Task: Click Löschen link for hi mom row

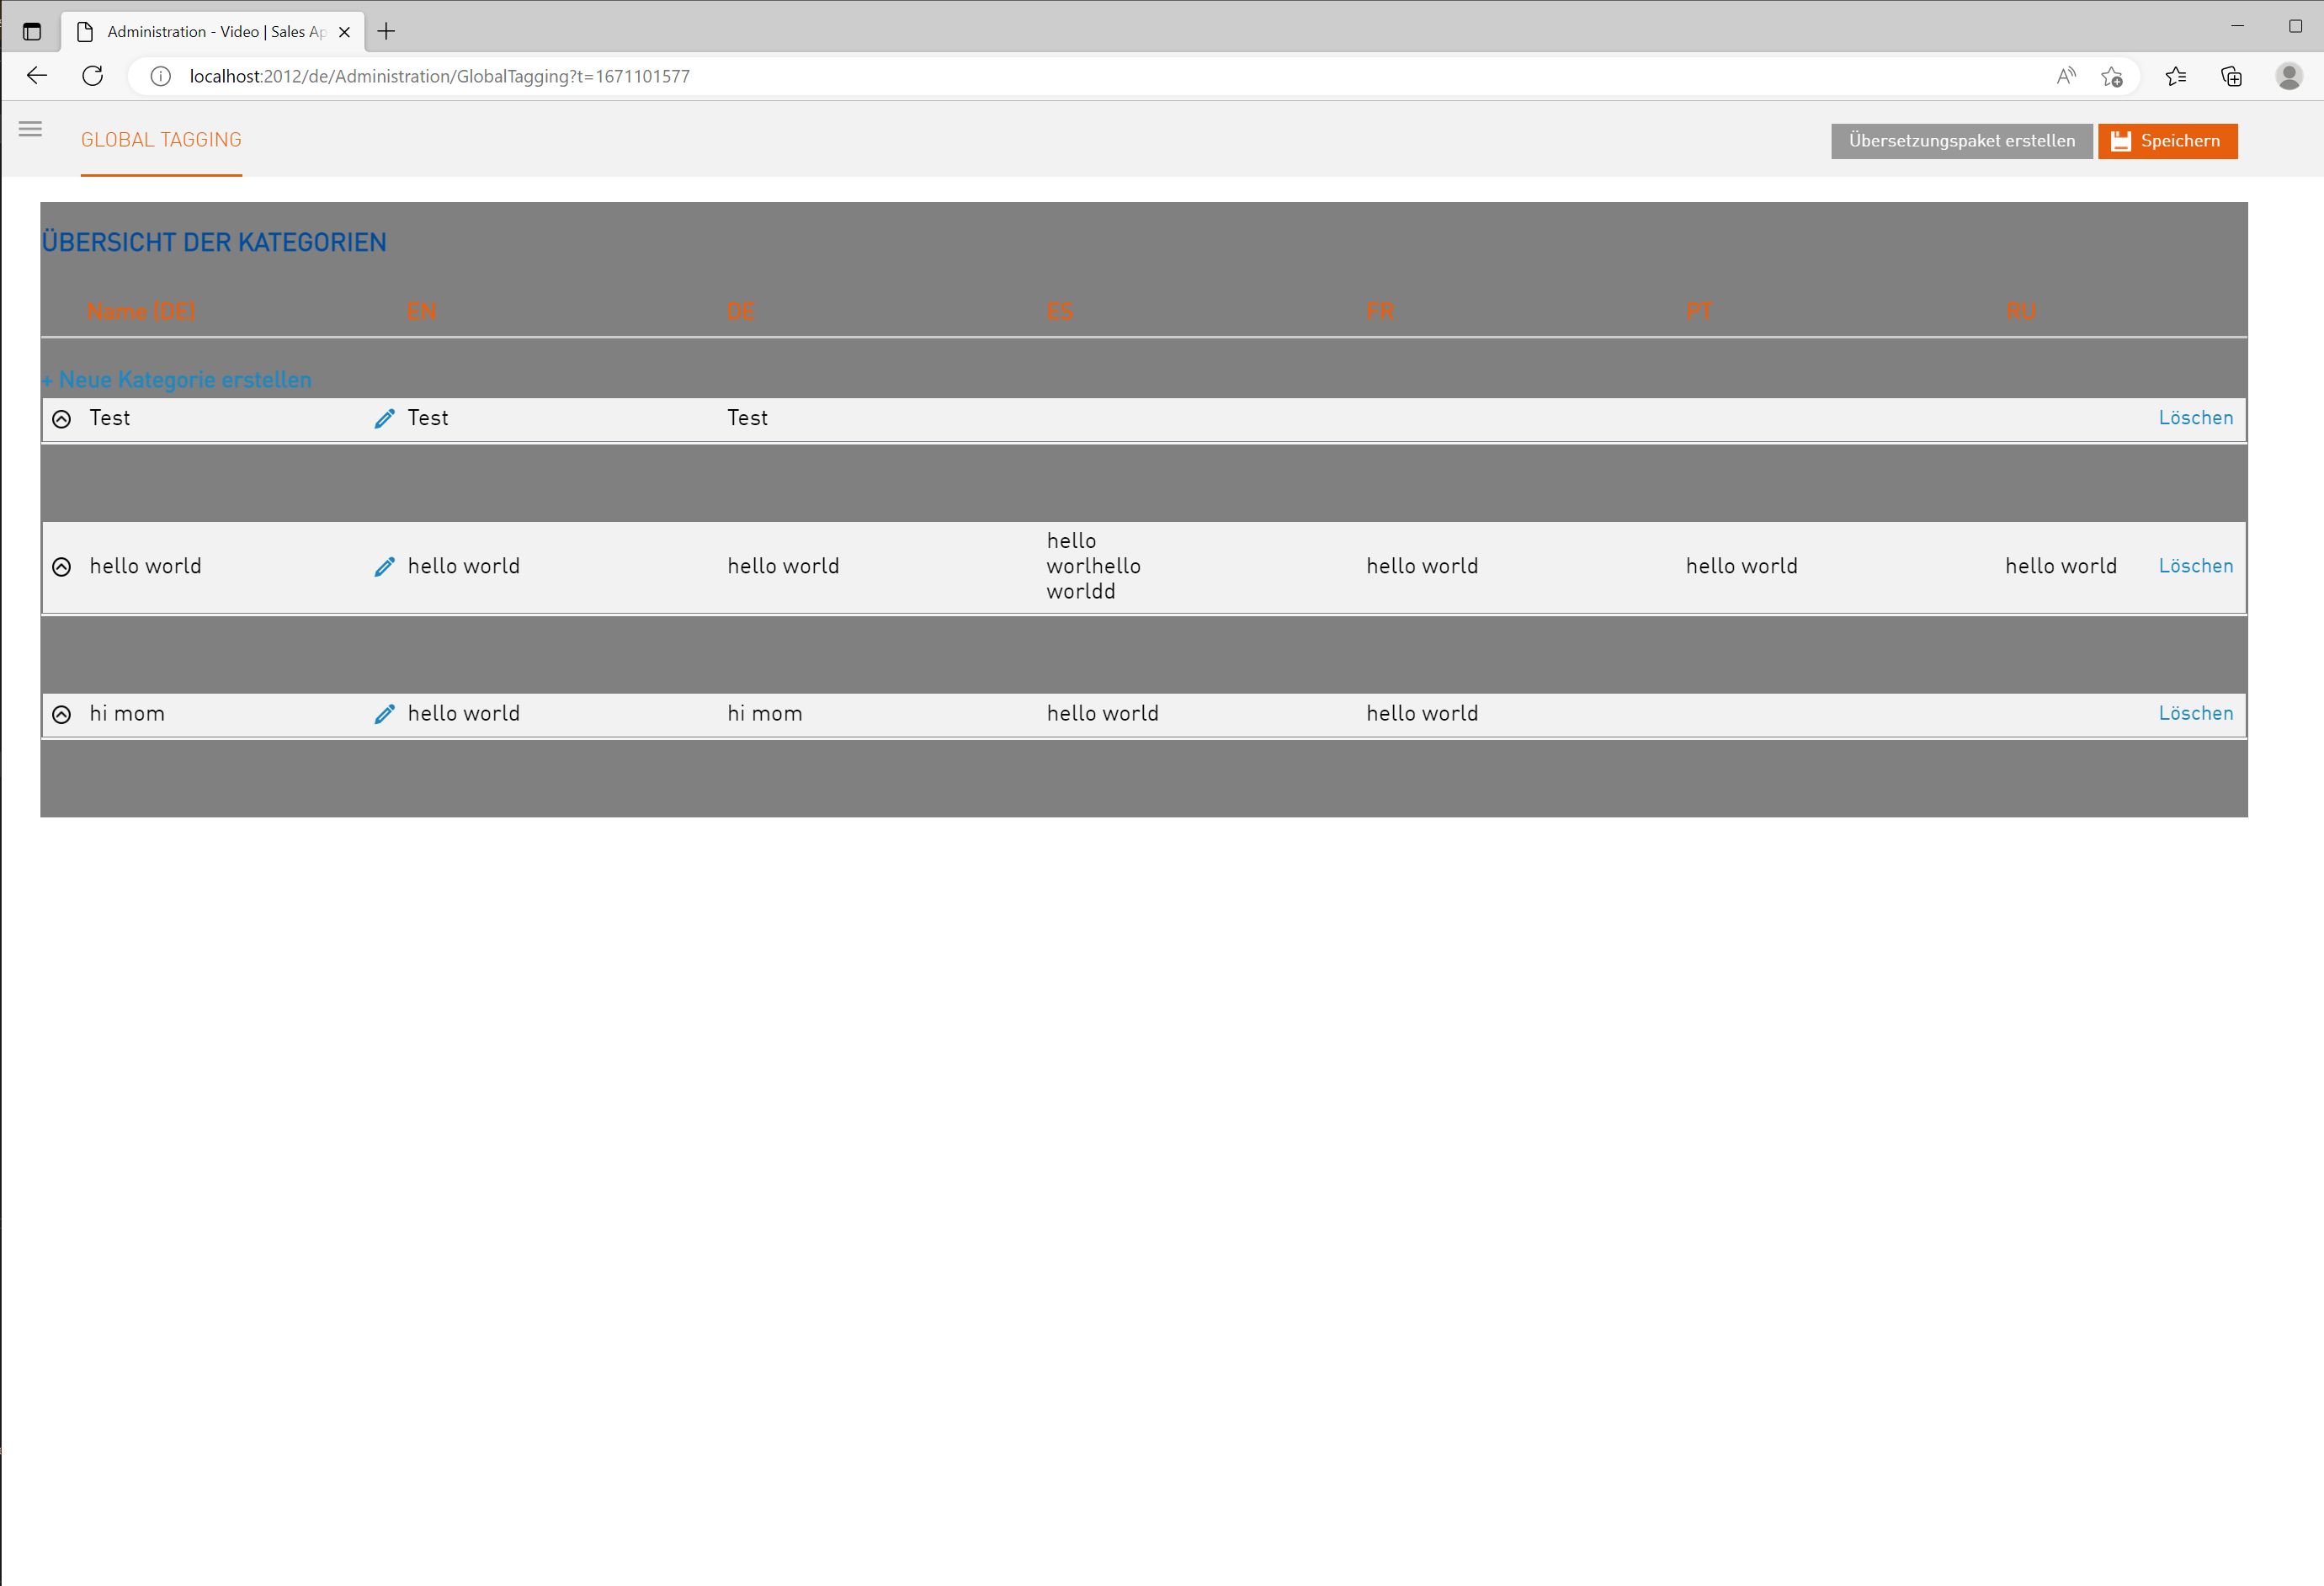Action: point(2194,713)
